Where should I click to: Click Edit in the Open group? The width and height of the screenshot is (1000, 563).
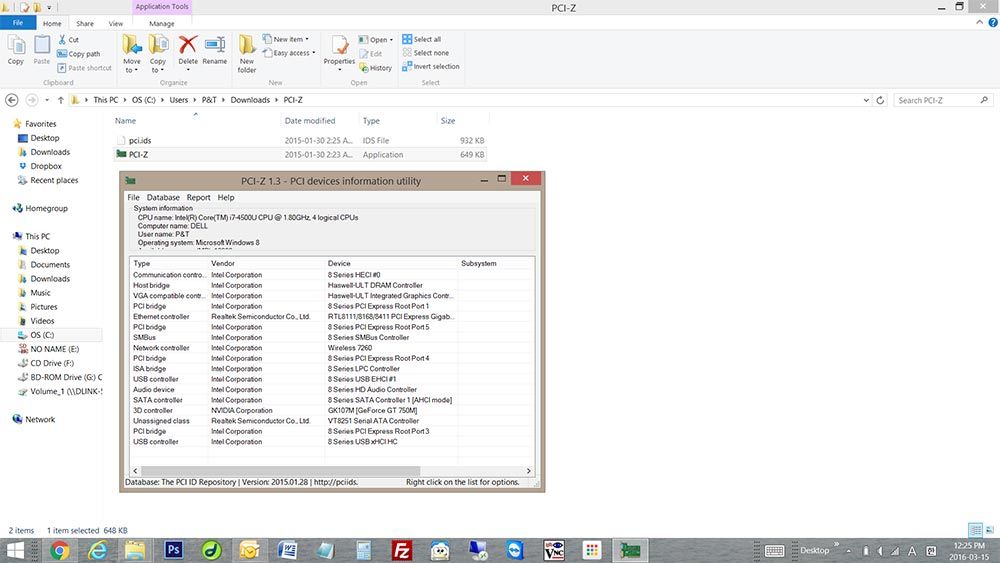(371, 54)
